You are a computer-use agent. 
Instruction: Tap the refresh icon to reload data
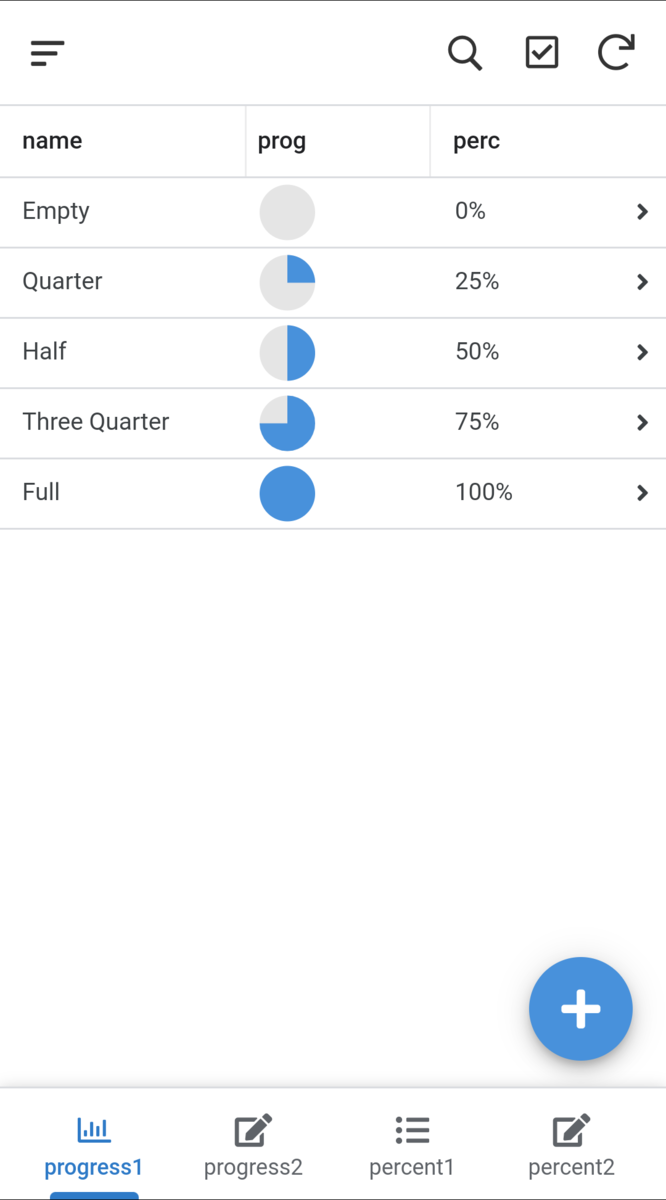click(616, 53)
